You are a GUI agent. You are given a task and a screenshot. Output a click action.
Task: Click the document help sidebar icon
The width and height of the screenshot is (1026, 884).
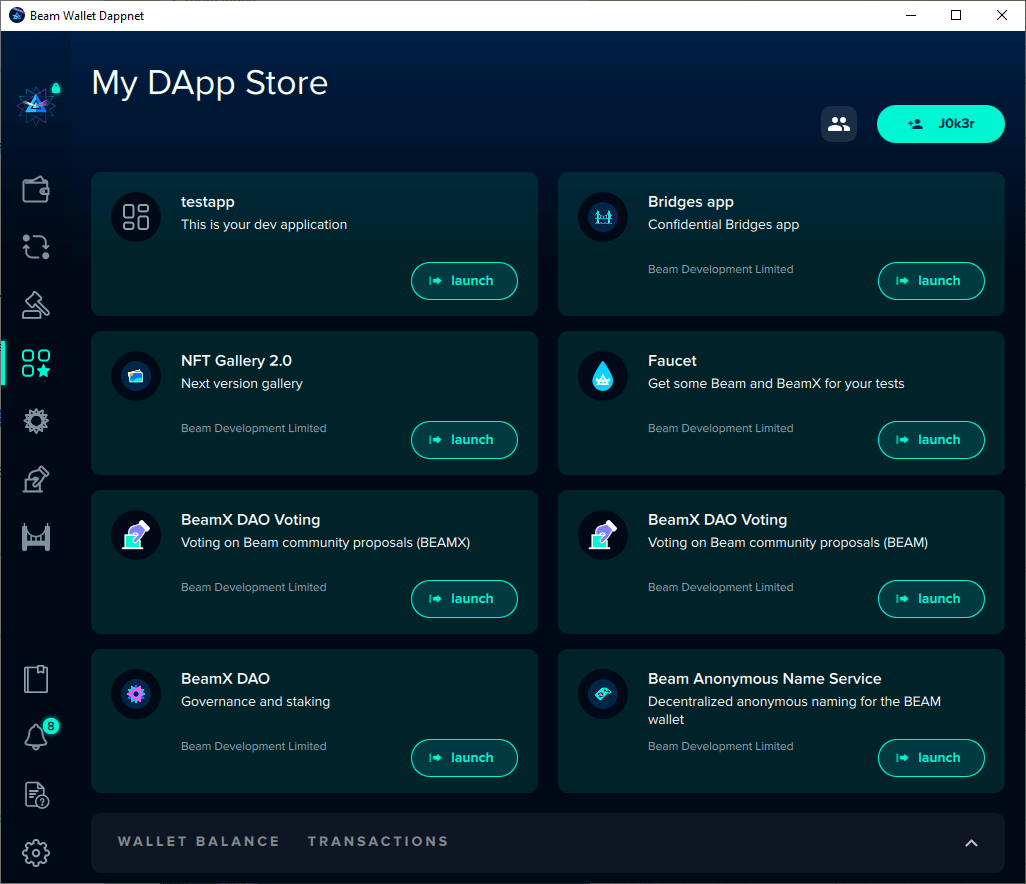36,795
